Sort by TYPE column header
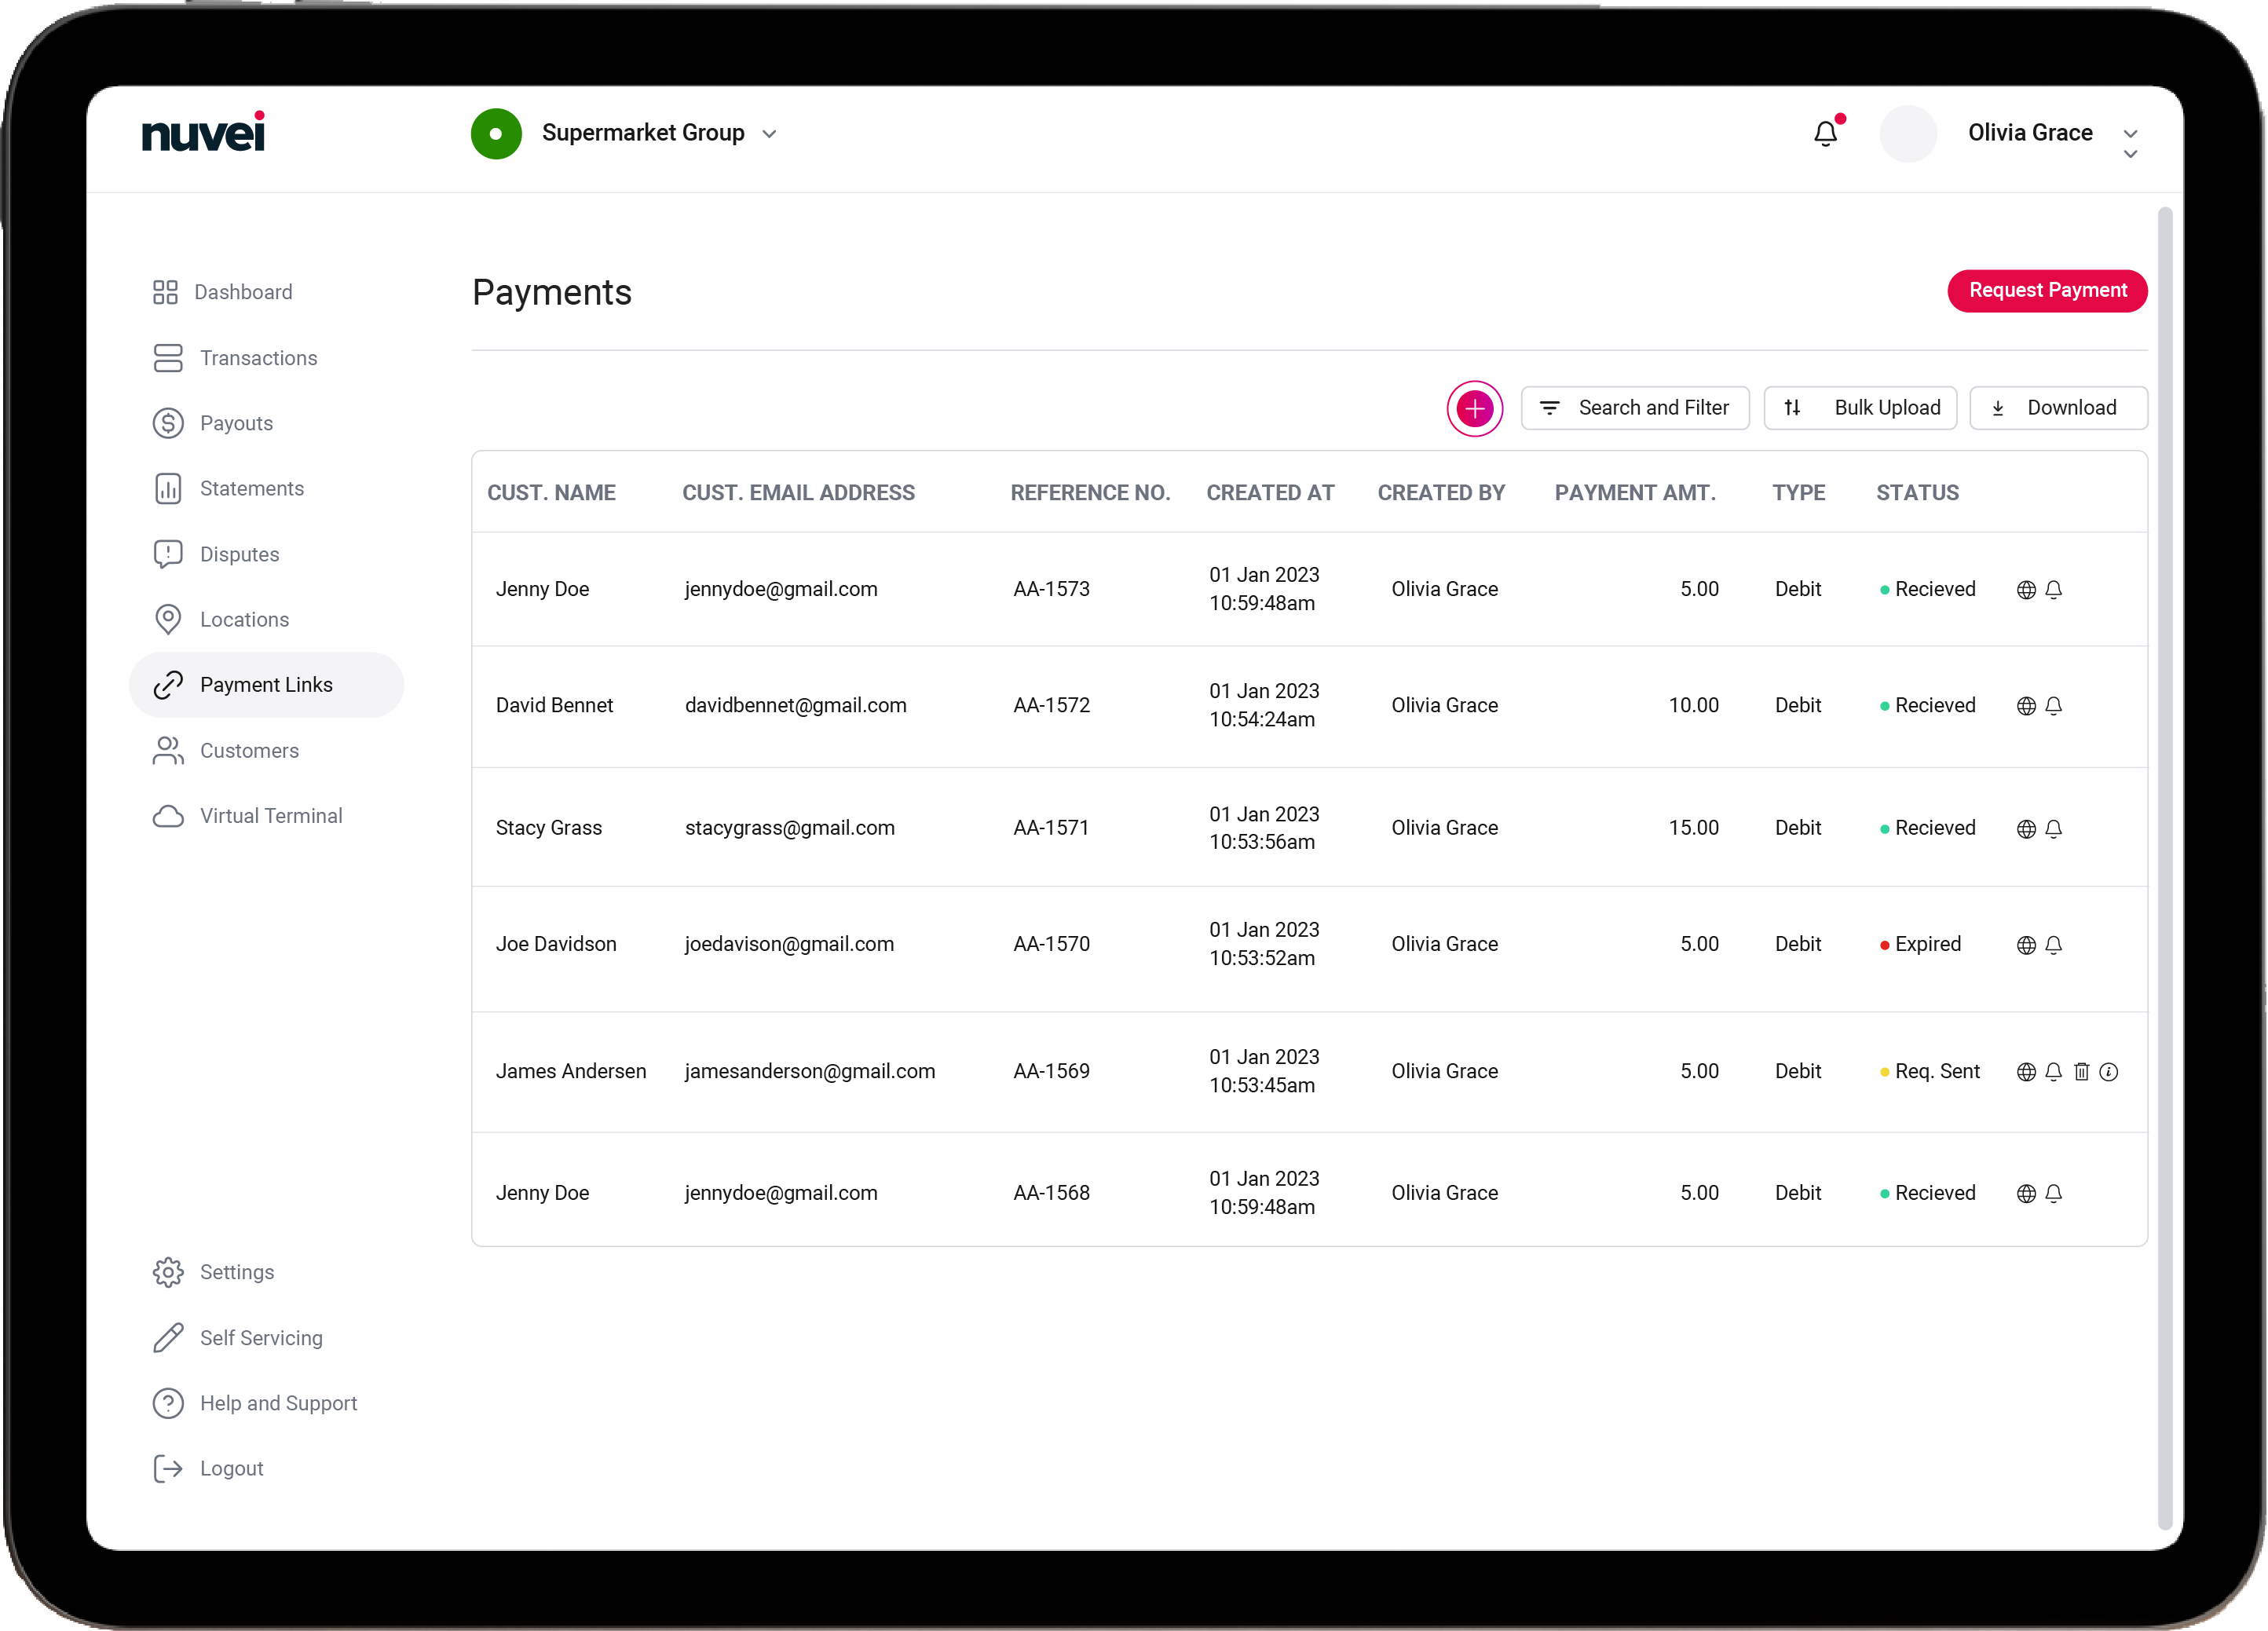 [1798, 493]
